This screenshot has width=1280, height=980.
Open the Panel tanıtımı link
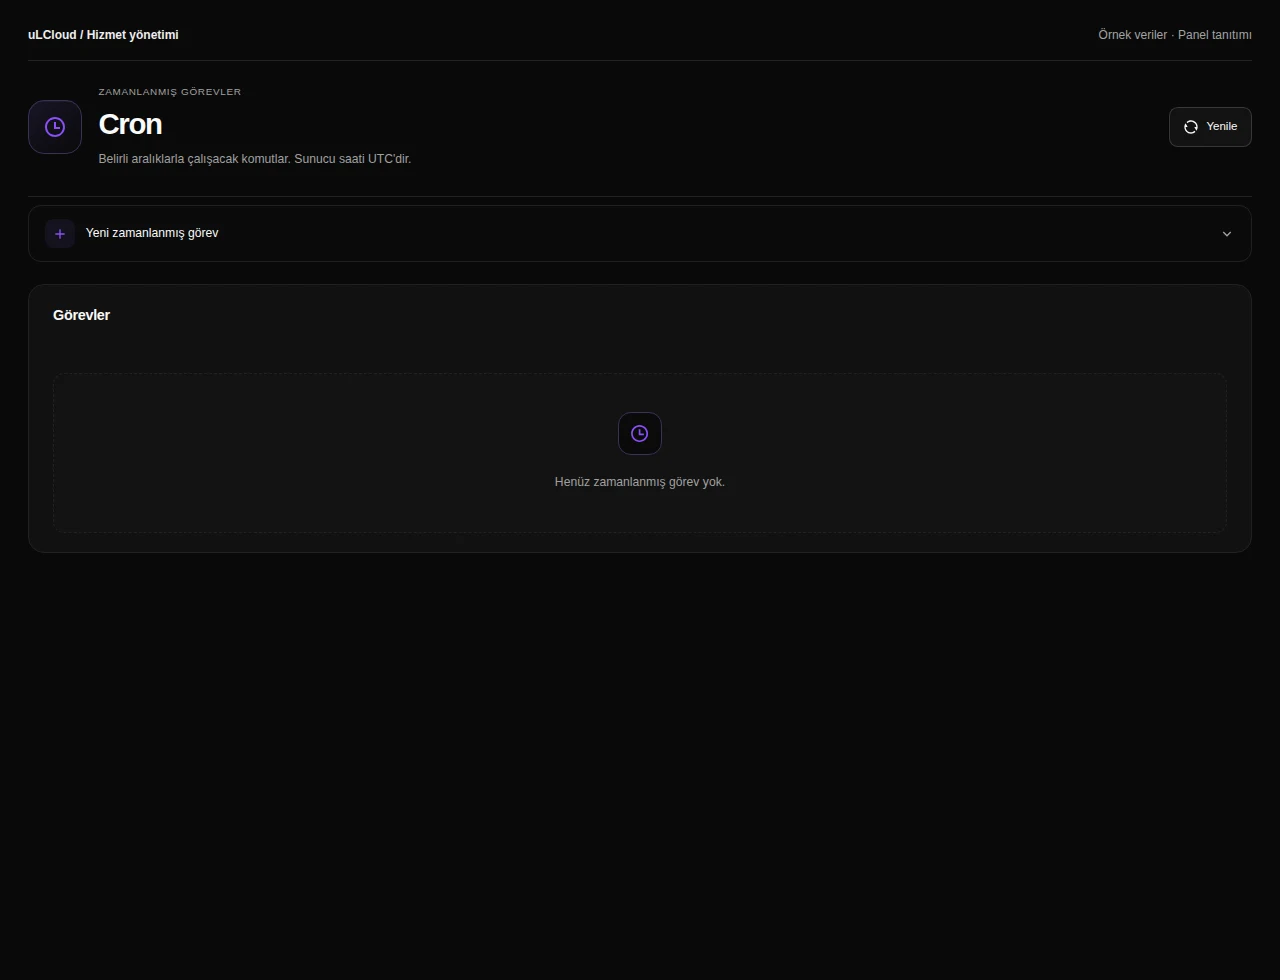coord(1215,35)
